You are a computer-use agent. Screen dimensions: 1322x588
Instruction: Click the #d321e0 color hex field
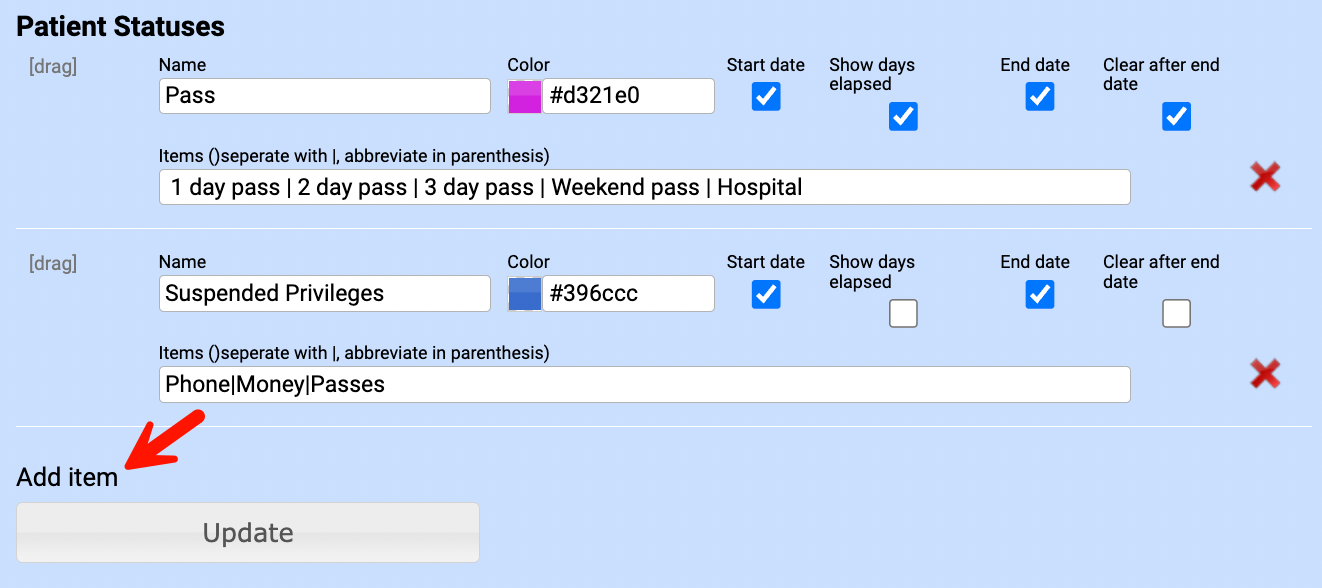coord(628,97)
